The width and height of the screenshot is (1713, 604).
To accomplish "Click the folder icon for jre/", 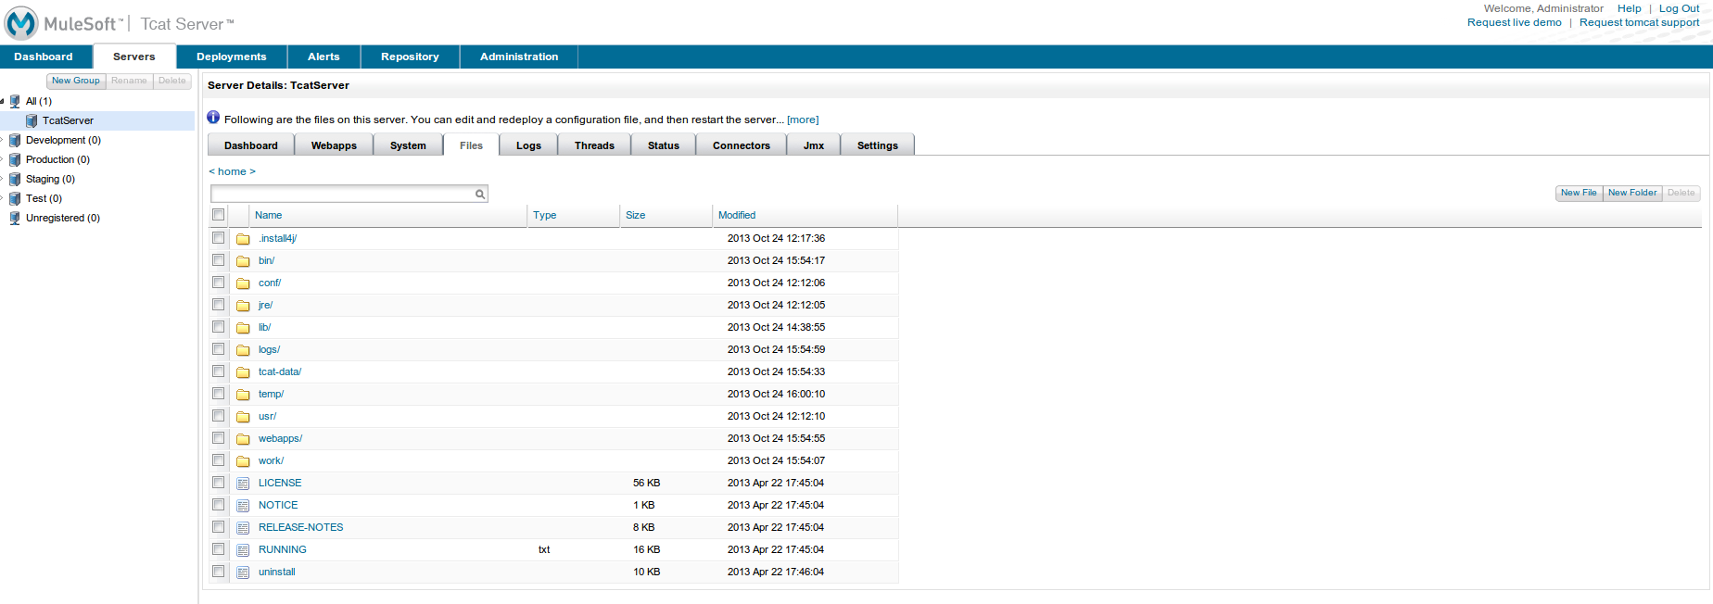I will pos(243,305).
